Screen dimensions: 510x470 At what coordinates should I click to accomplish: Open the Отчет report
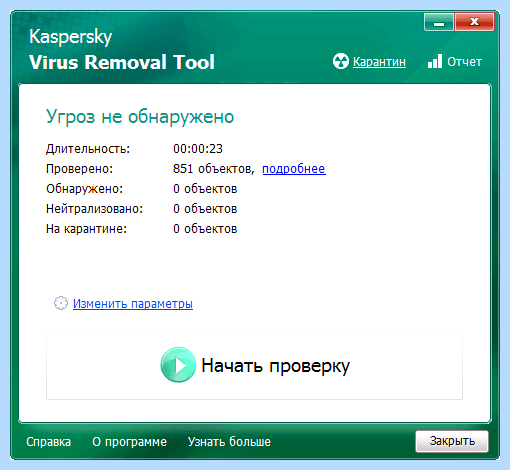[x=464, y=62]
